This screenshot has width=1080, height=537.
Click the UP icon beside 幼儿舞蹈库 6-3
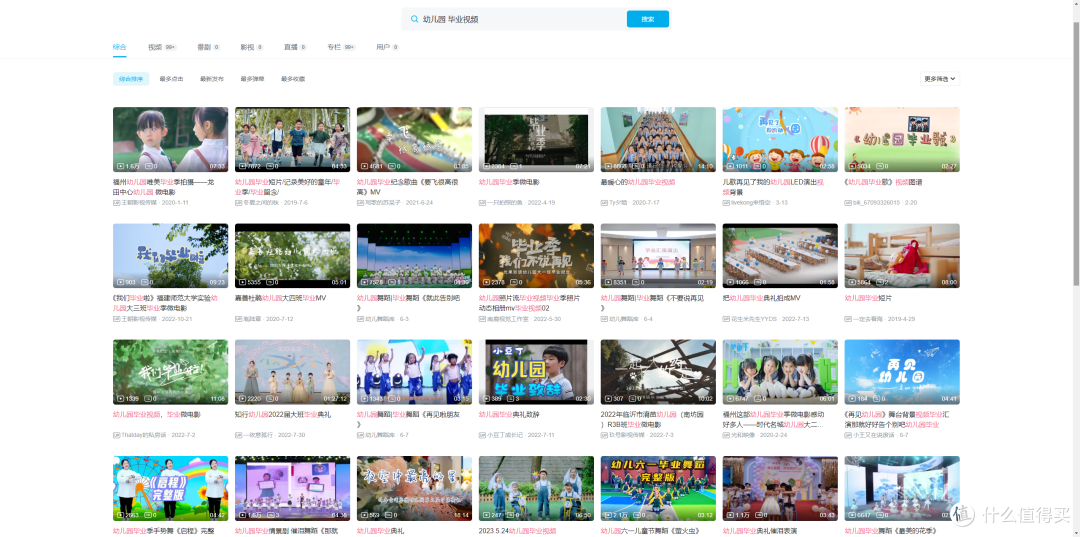pos(360,319)
